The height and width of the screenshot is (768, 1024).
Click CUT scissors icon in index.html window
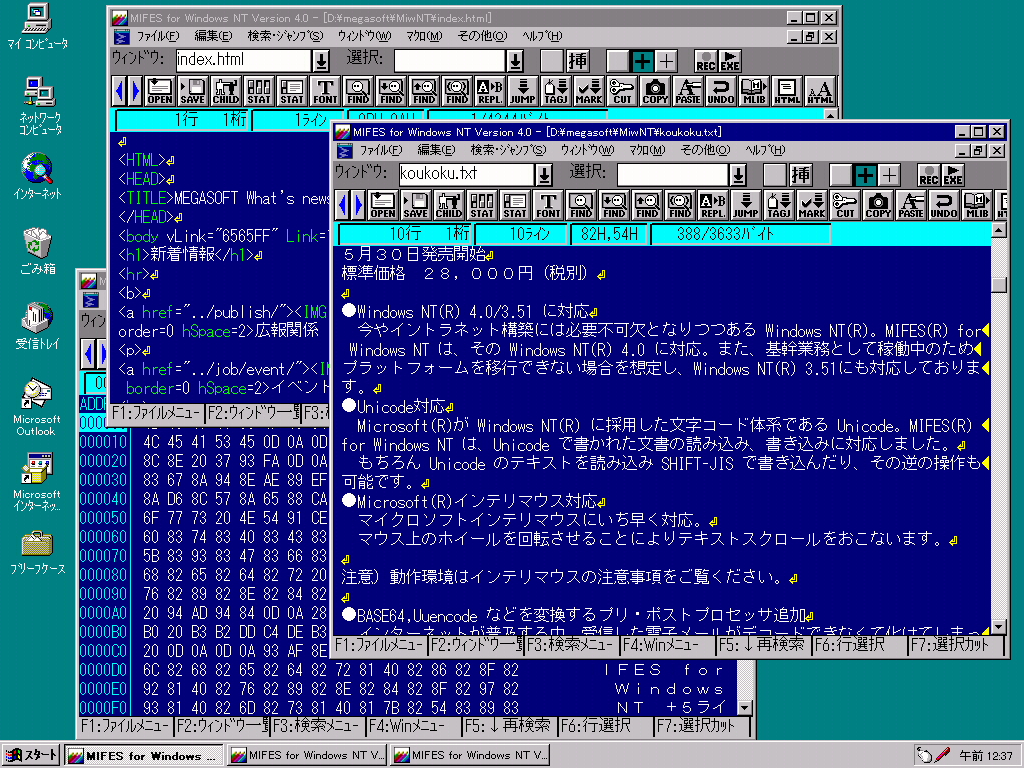[622, 92]
